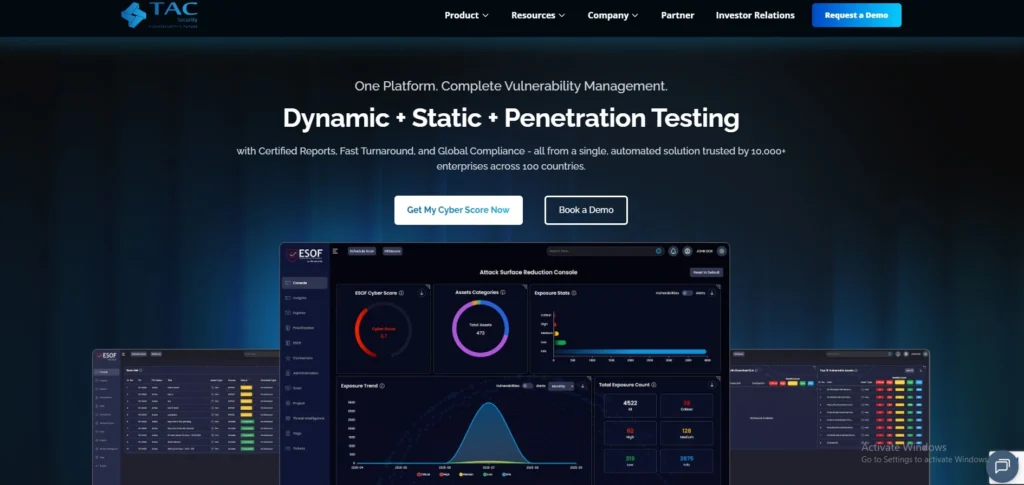Click the ESOF logo in left dashboard preview
1024x485 pixels.
pos(106,356)
